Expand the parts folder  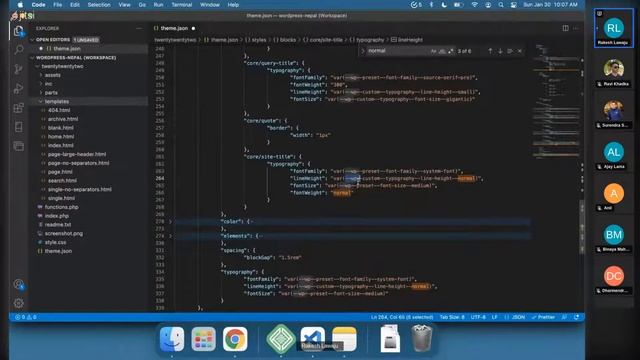(41, 93)
